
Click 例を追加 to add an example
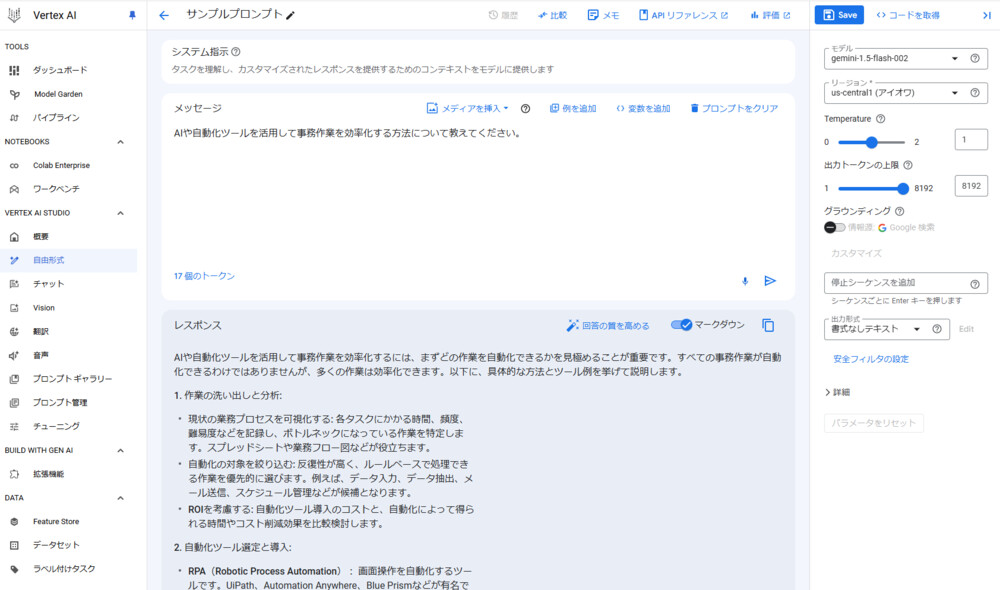click(x=573, y=108)
